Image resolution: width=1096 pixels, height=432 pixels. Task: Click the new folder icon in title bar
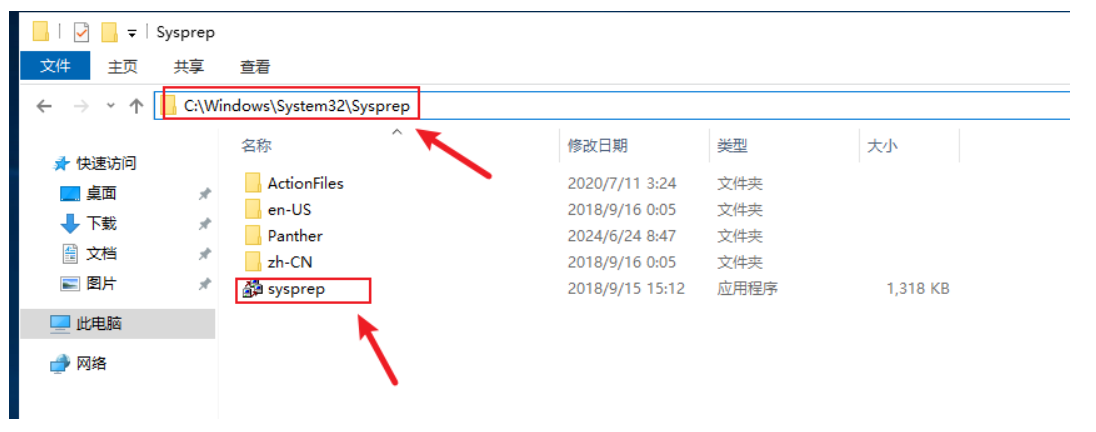pos(109,32)
